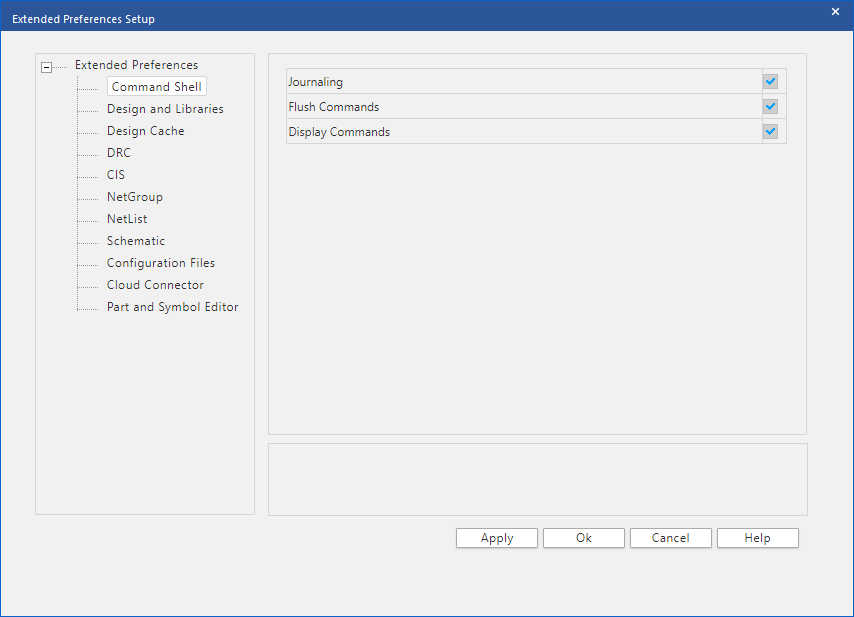Click the Flush Commands label text
Screen dimensions: 854x617
tap(333, 107)
